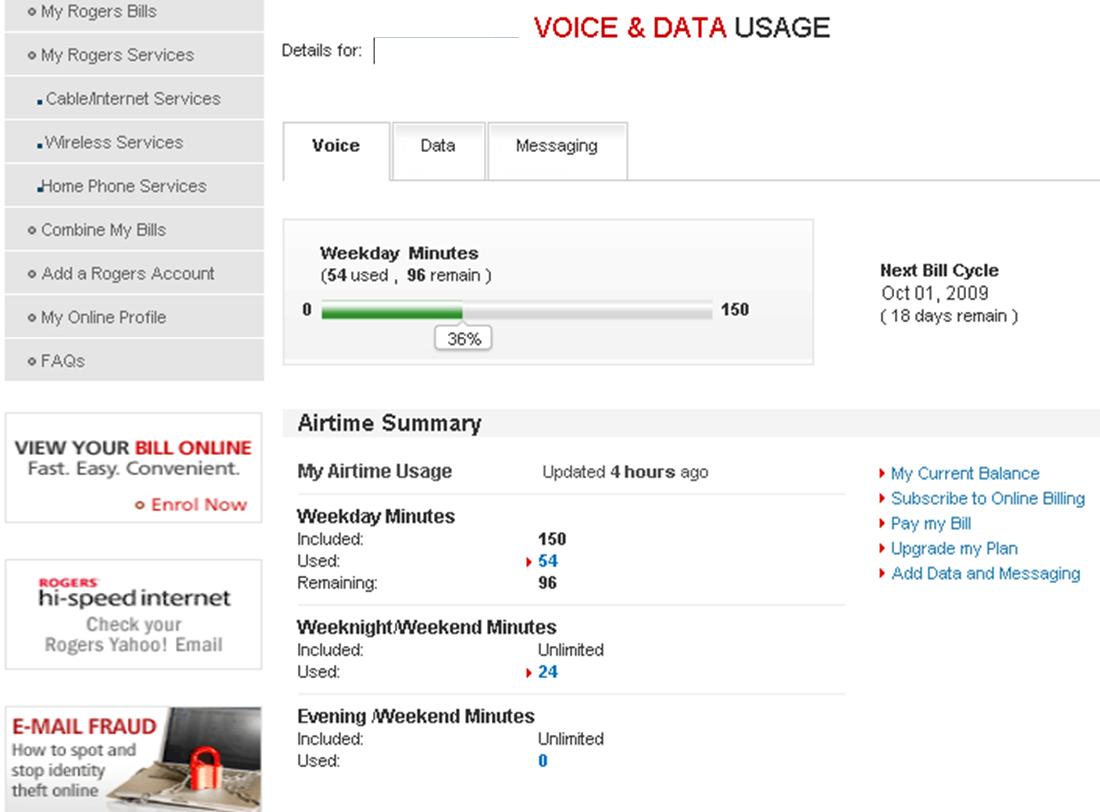This screenshot has height=812, width=1100.
Task: Switch to the Messaging tab
Action: tap(557, 150)
